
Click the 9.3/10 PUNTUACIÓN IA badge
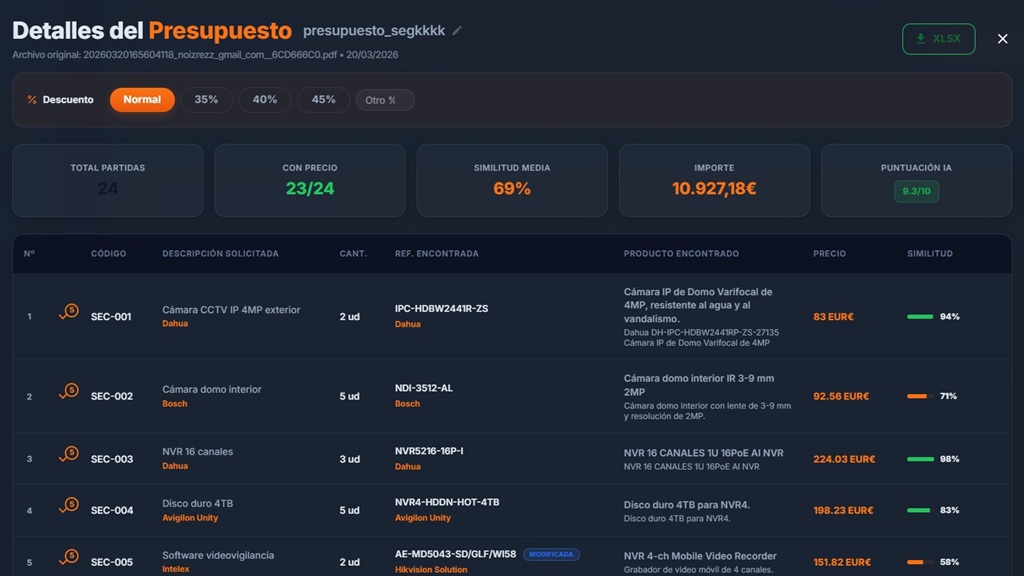click(x=916, y=190)
